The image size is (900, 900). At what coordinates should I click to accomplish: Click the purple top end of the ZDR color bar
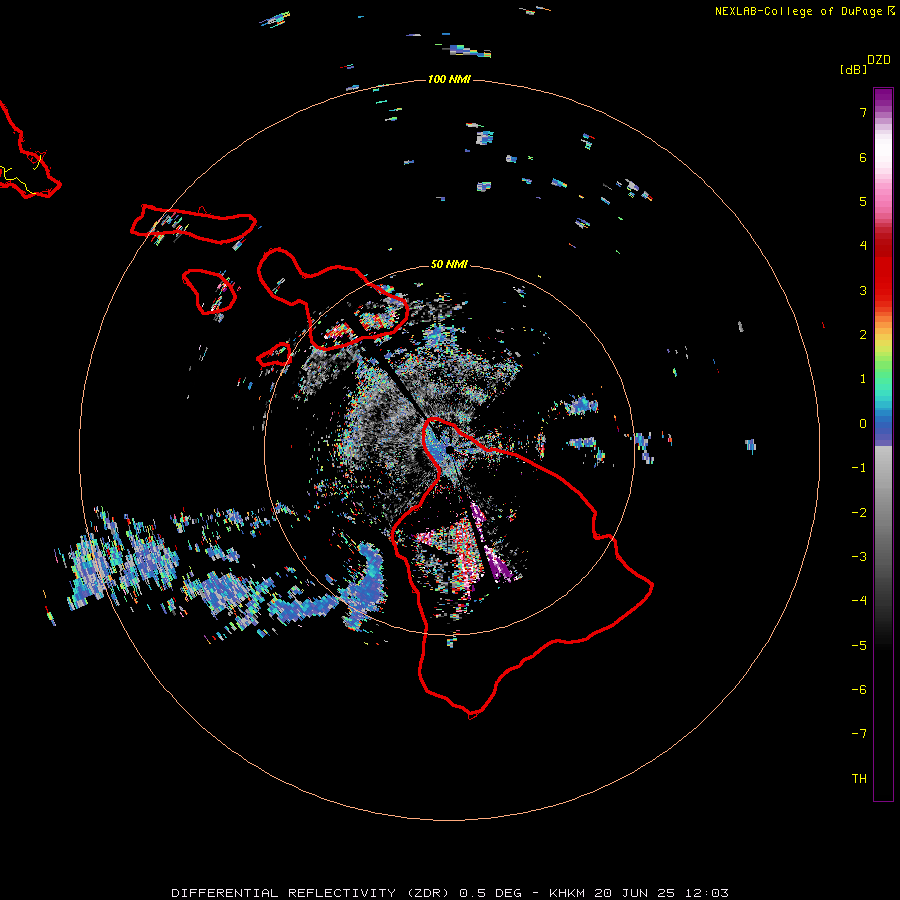pos(883,96)
